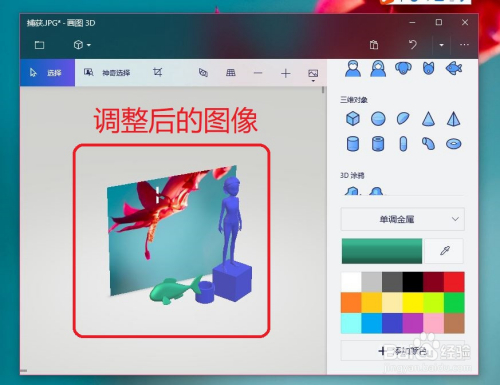Choose the indigo color swatch
Viewport: 500px width, 385px height.
point(392,323)
